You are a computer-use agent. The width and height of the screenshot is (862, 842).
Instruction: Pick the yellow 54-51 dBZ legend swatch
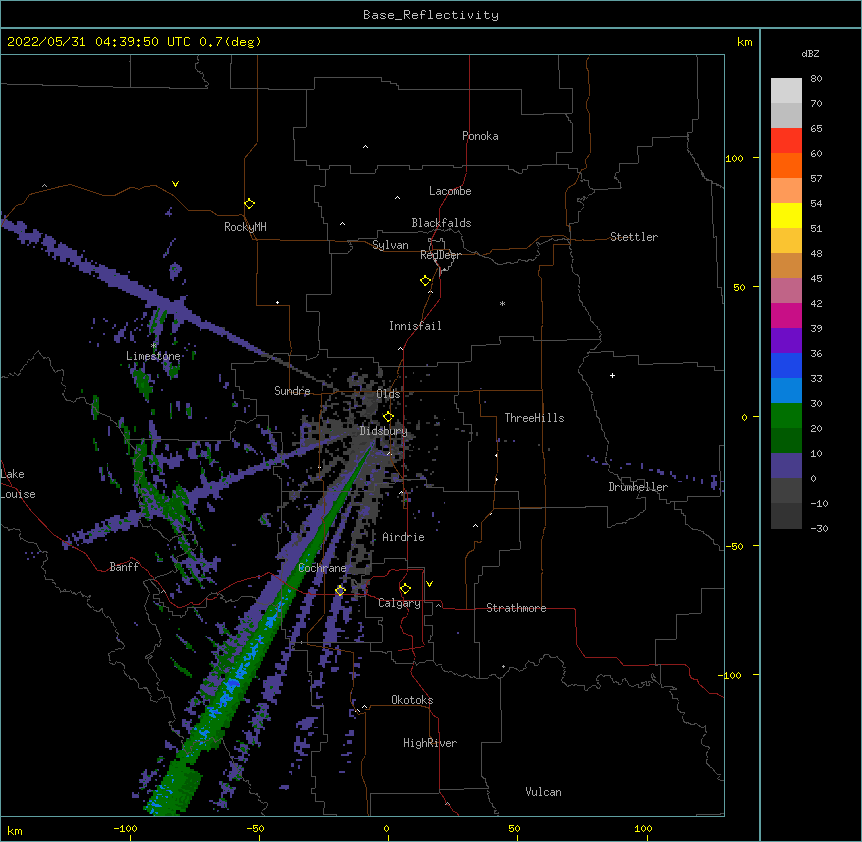(786, 215)
